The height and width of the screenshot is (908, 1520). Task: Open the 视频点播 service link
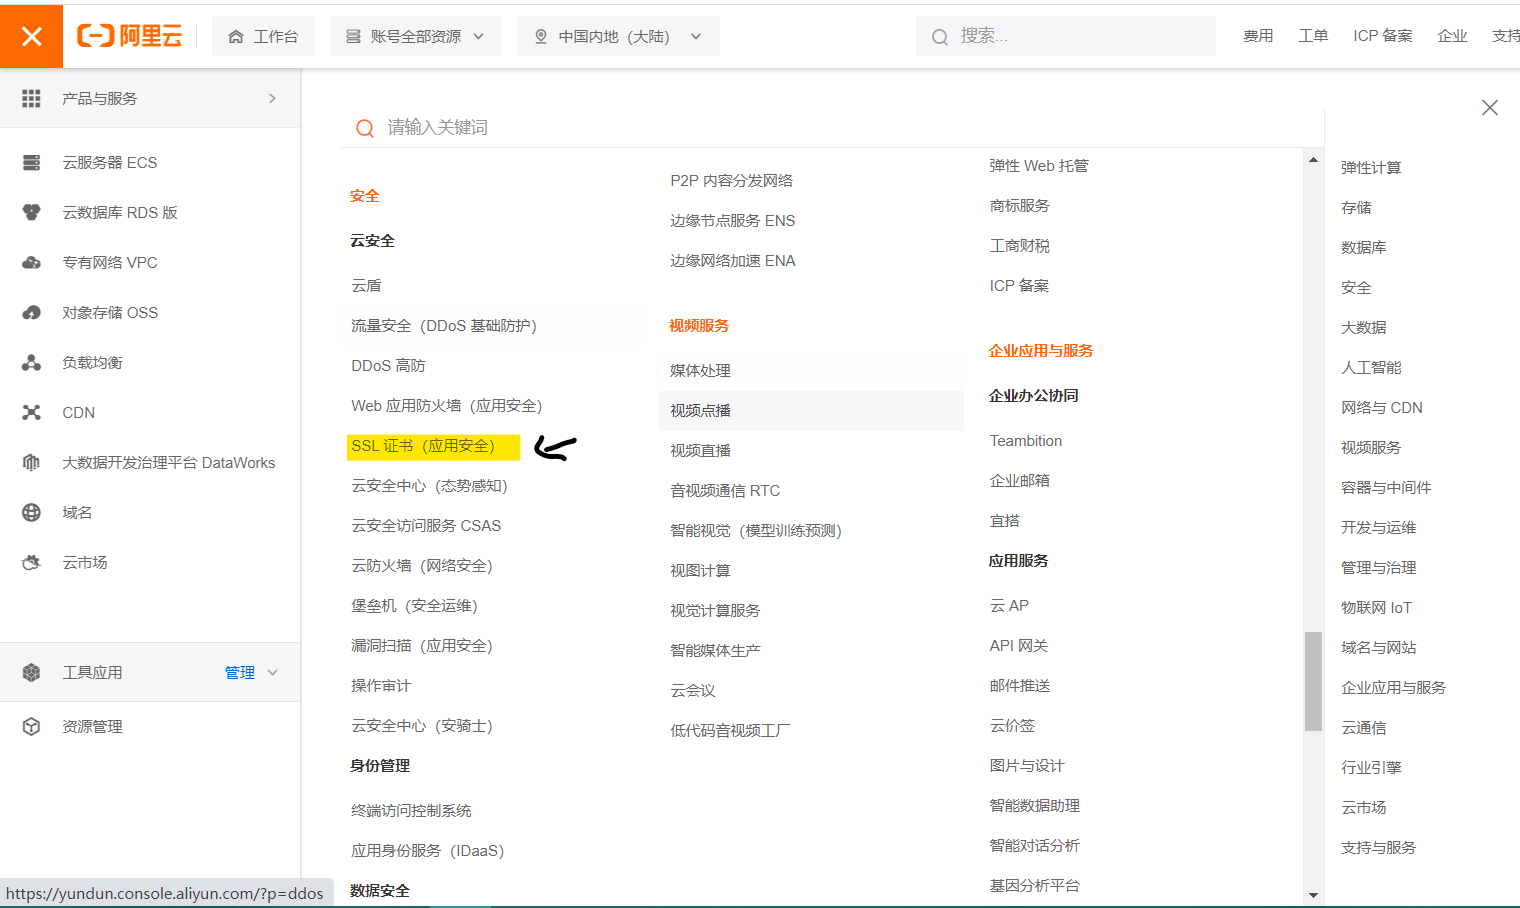[700, 411]
